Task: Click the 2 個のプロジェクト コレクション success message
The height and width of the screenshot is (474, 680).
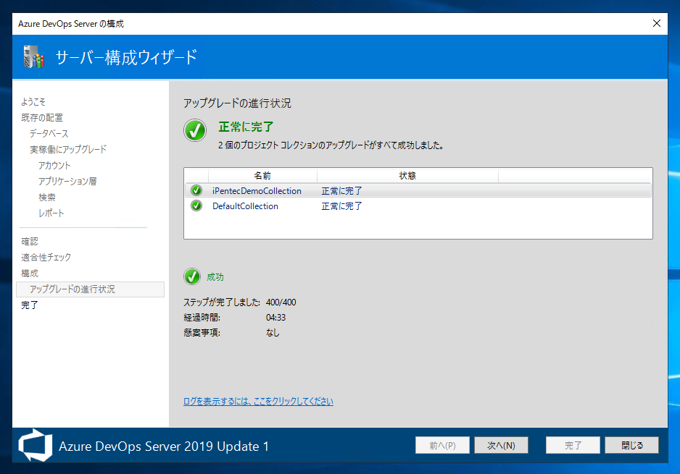Action: pyautogui.click(x=330, y=145)
